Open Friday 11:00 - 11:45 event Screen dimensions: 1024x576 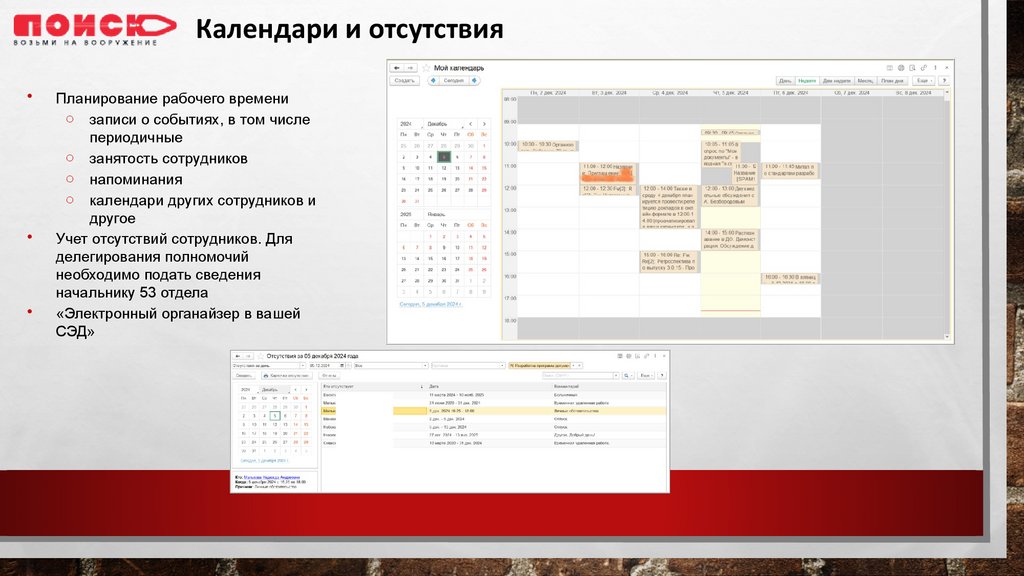(790, 171)
